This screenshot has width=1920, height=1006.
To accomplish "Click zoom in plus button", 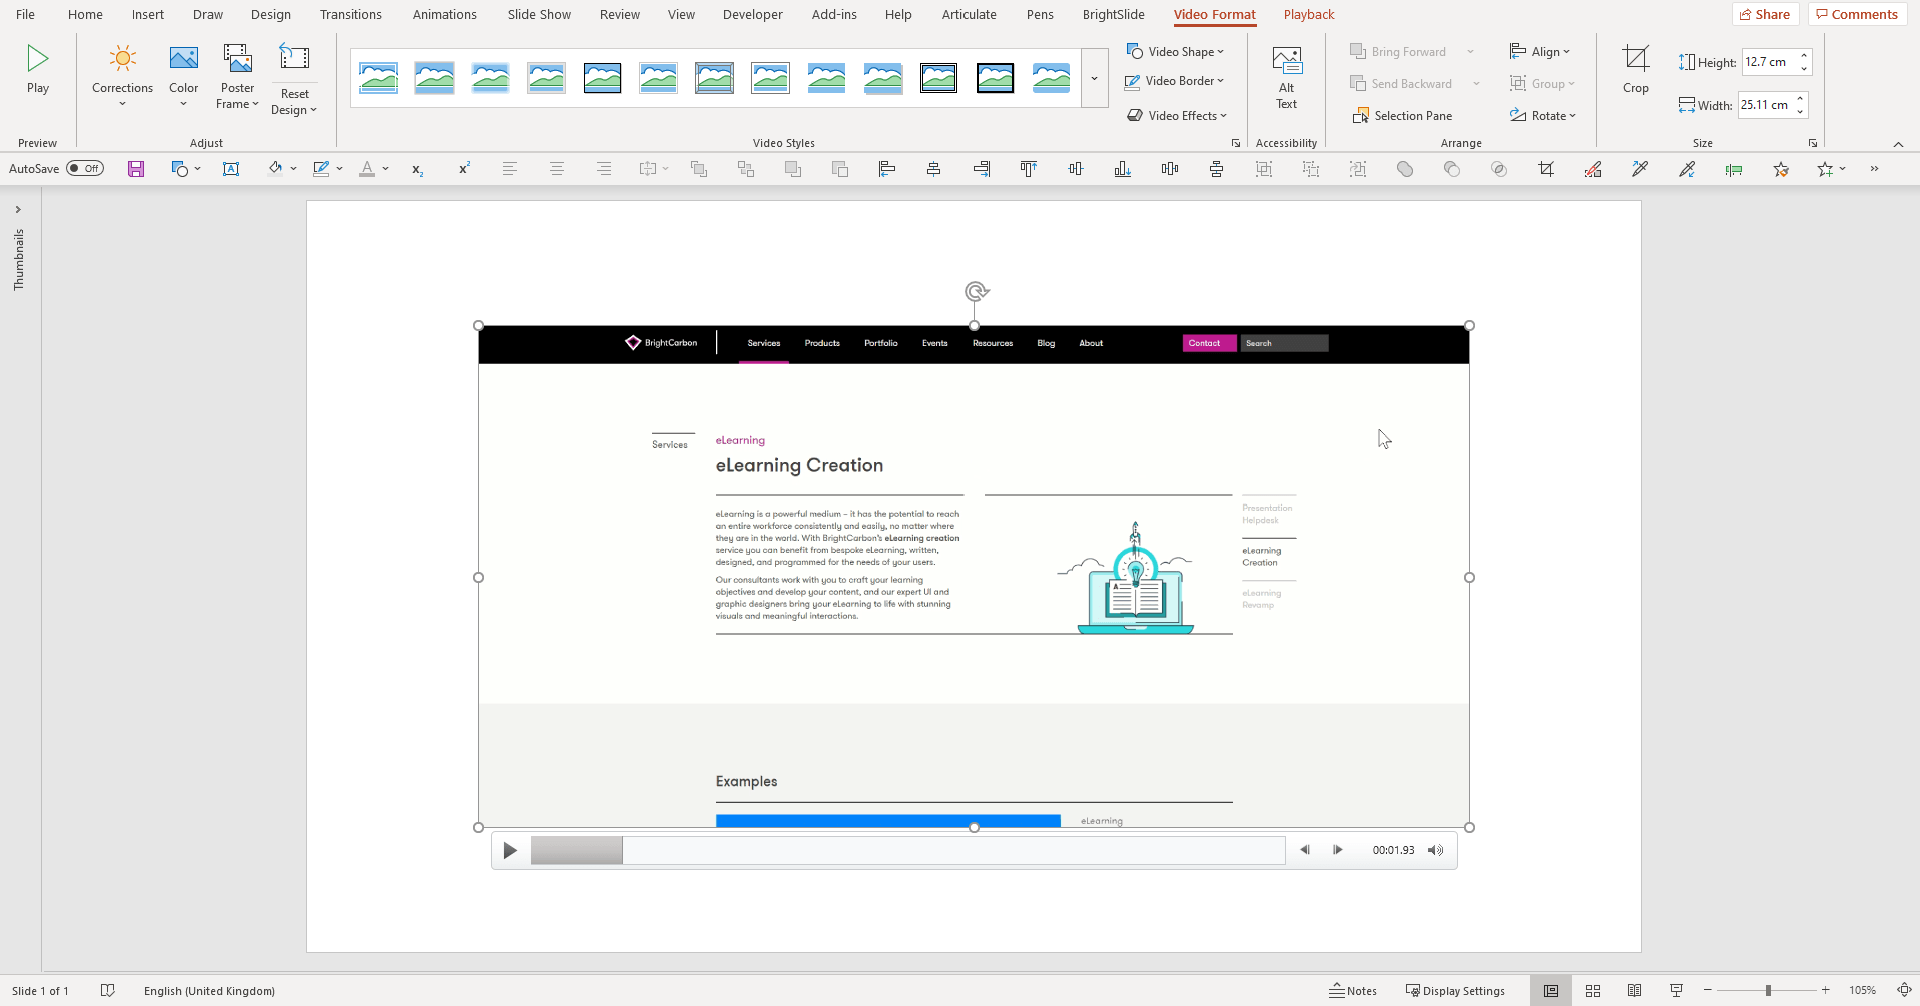I will click(1826, 991).
